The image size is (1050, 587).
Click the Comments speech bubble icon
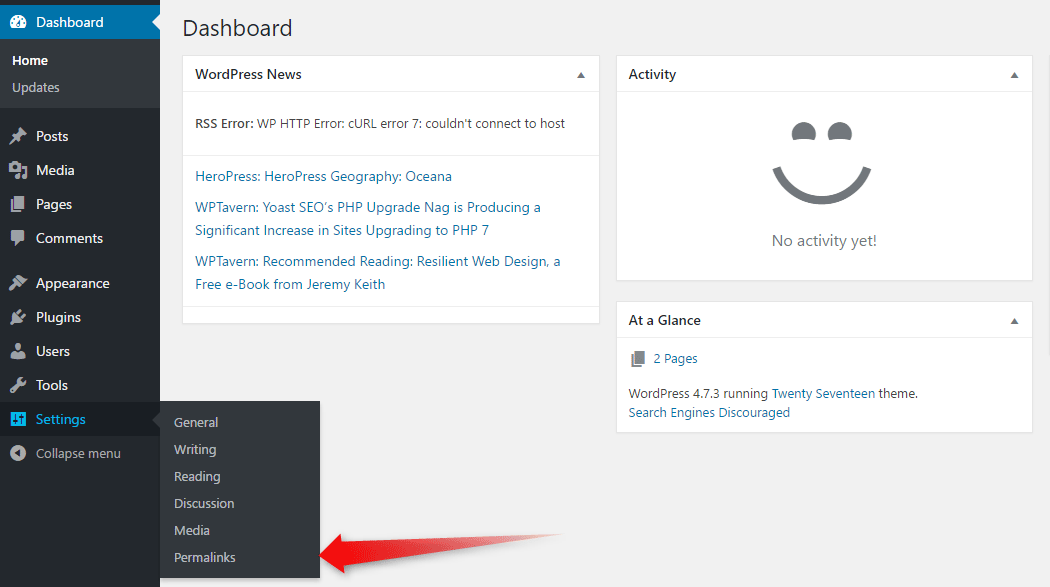pos(18,238)
